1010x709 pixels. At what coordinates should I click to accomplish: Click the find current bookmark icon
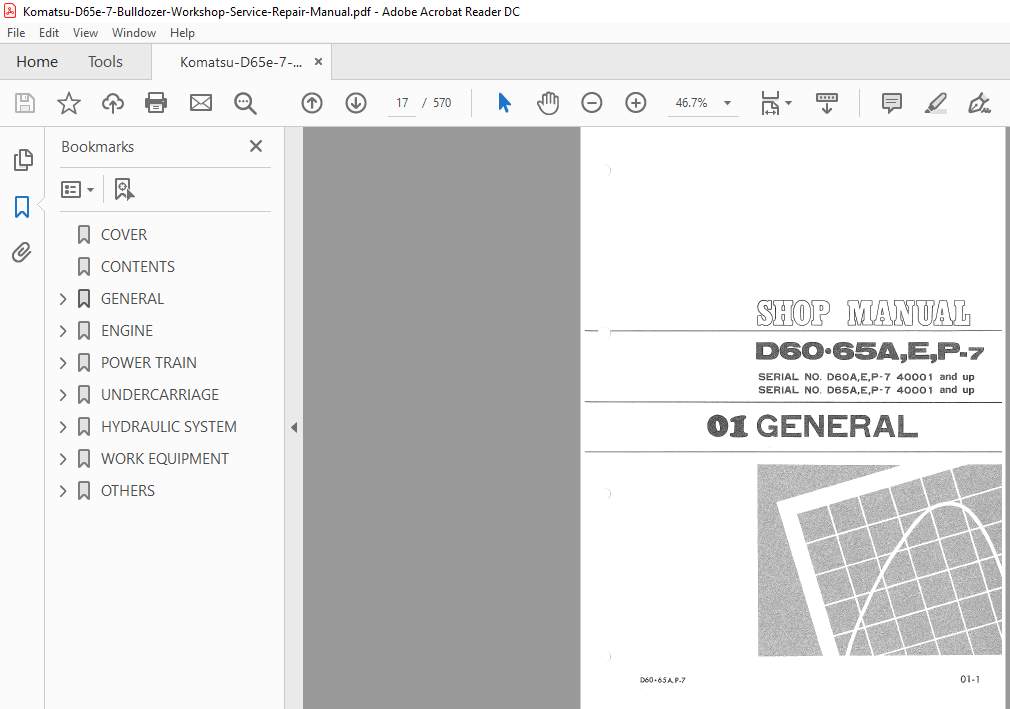pos(124,189)
